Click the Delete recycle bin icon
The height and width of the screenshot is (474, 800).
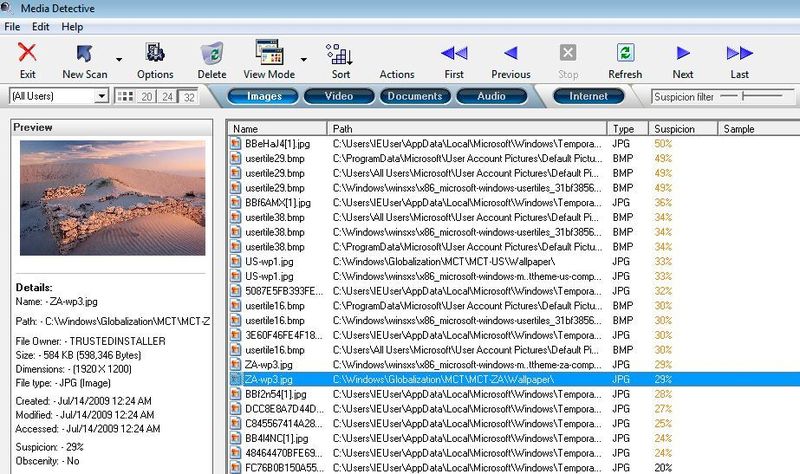coord(211,59)
